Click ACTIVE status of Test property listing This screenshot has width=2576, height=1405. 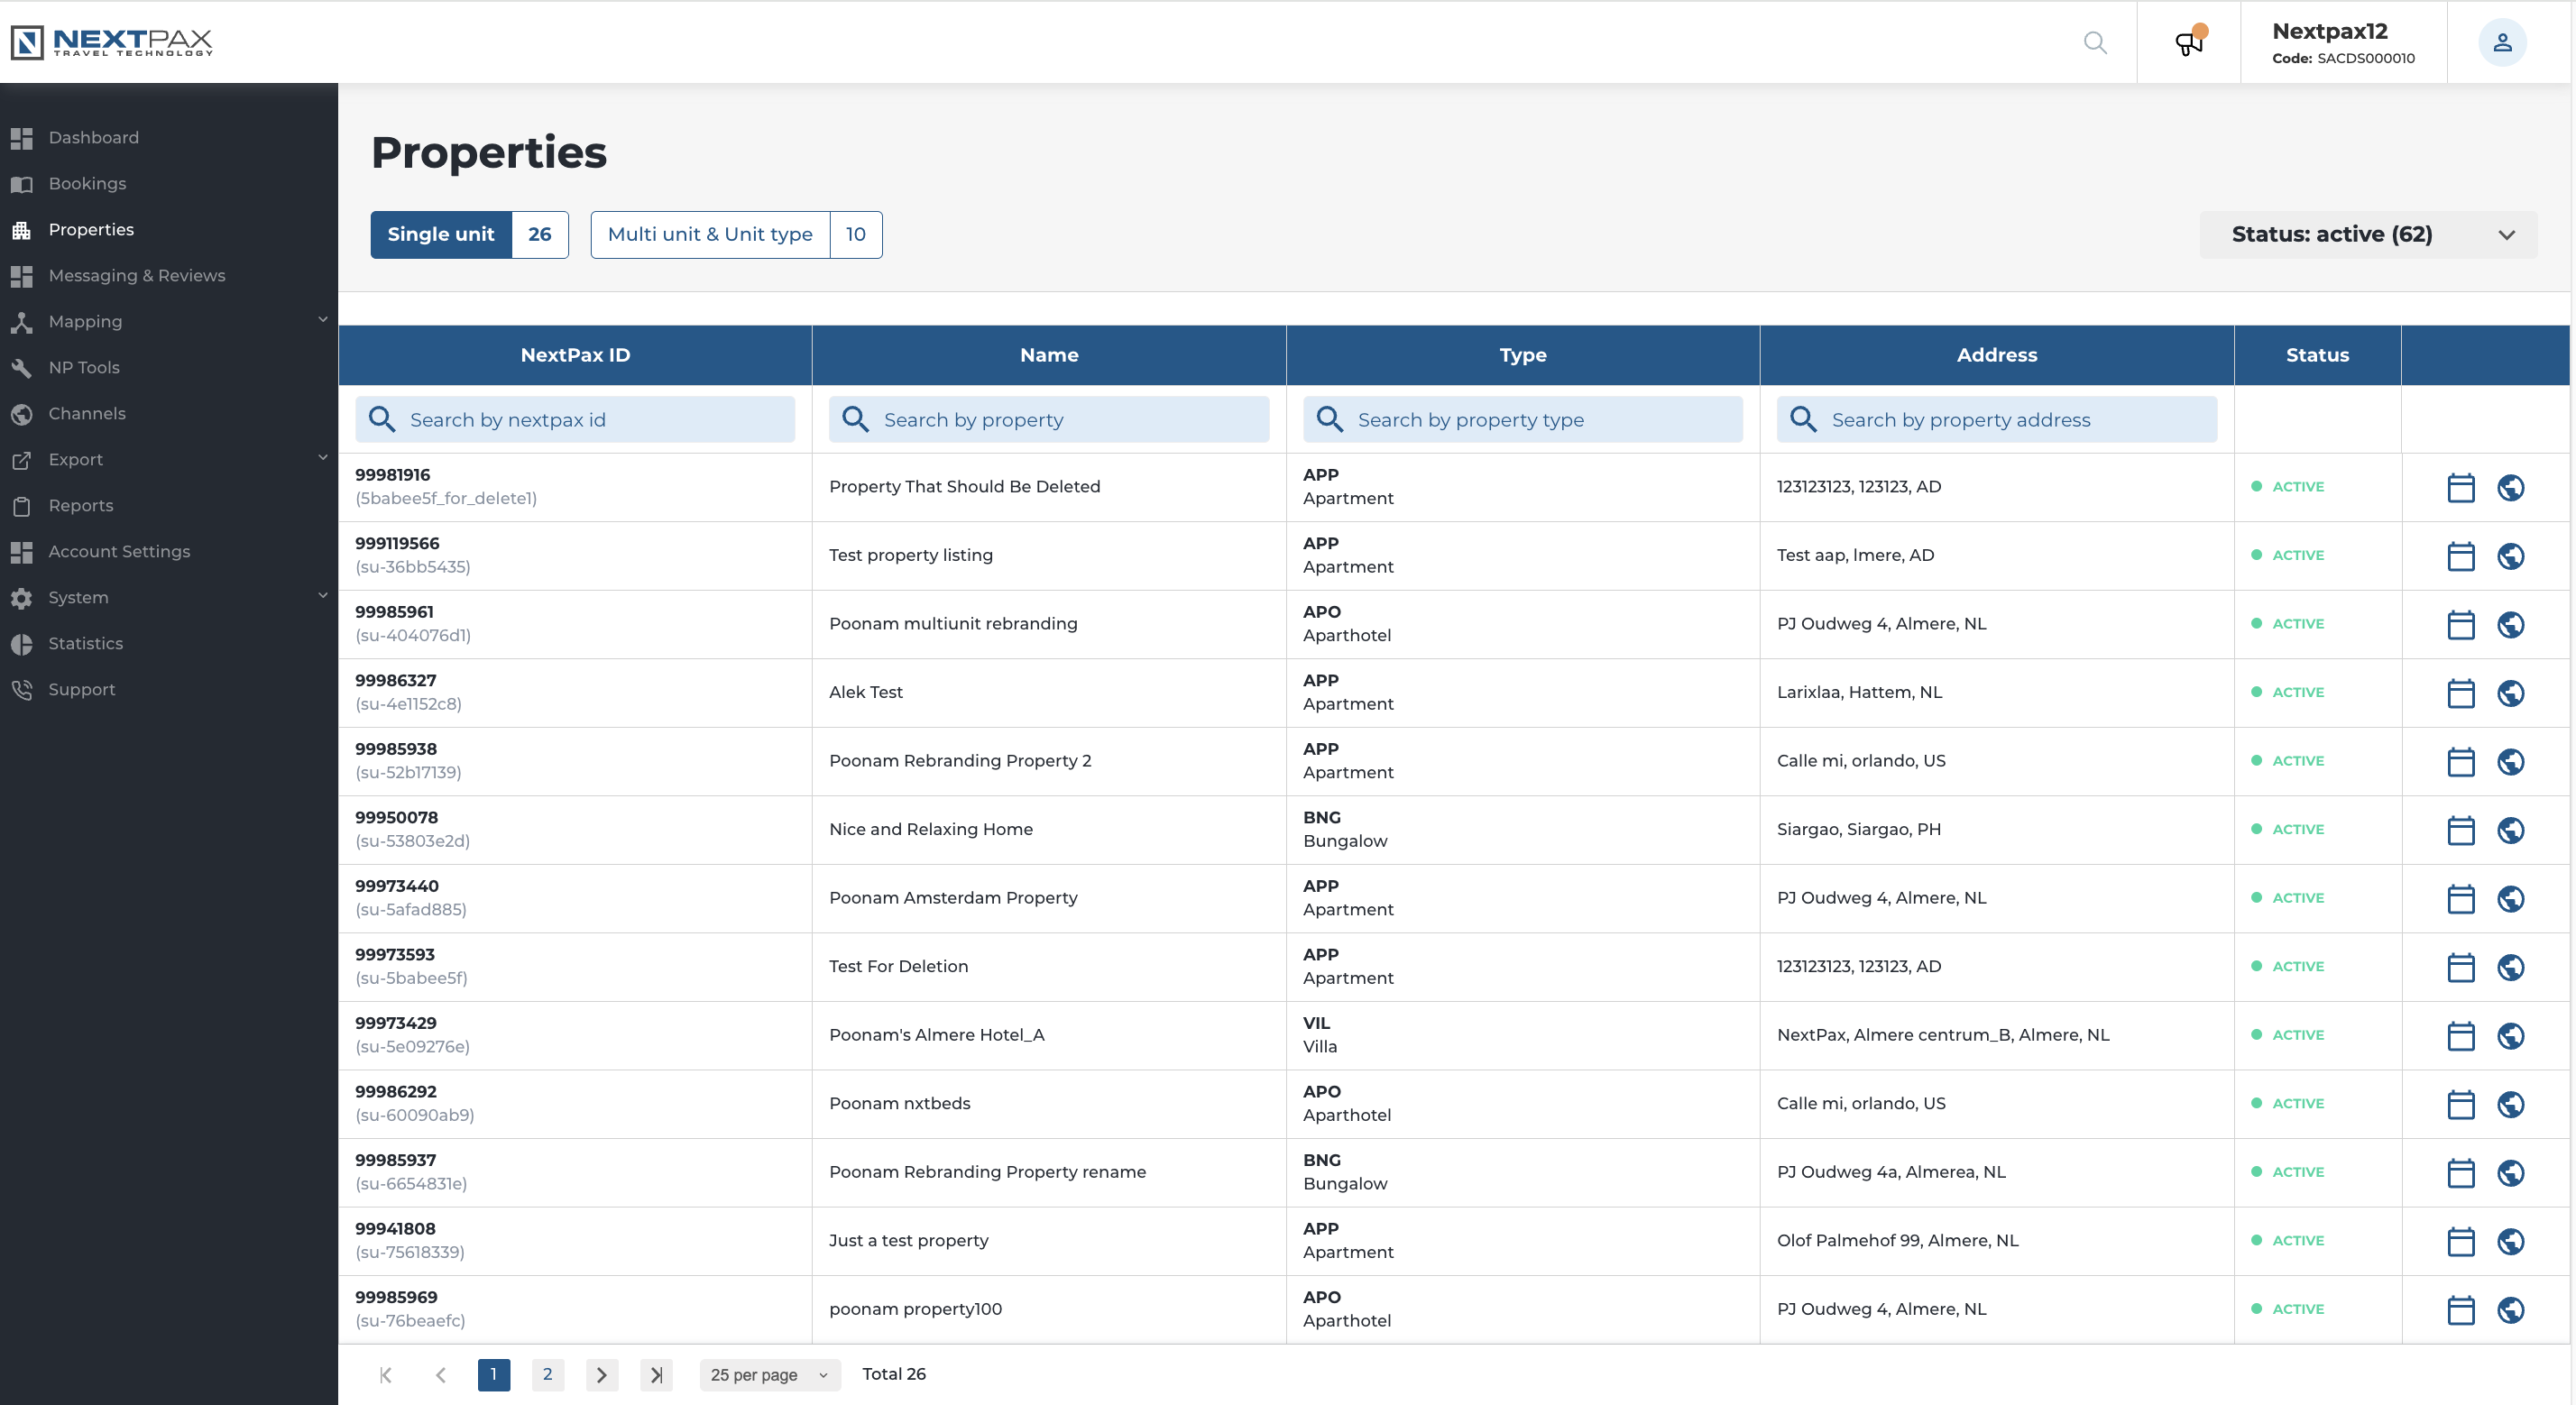click(2287, 555)
